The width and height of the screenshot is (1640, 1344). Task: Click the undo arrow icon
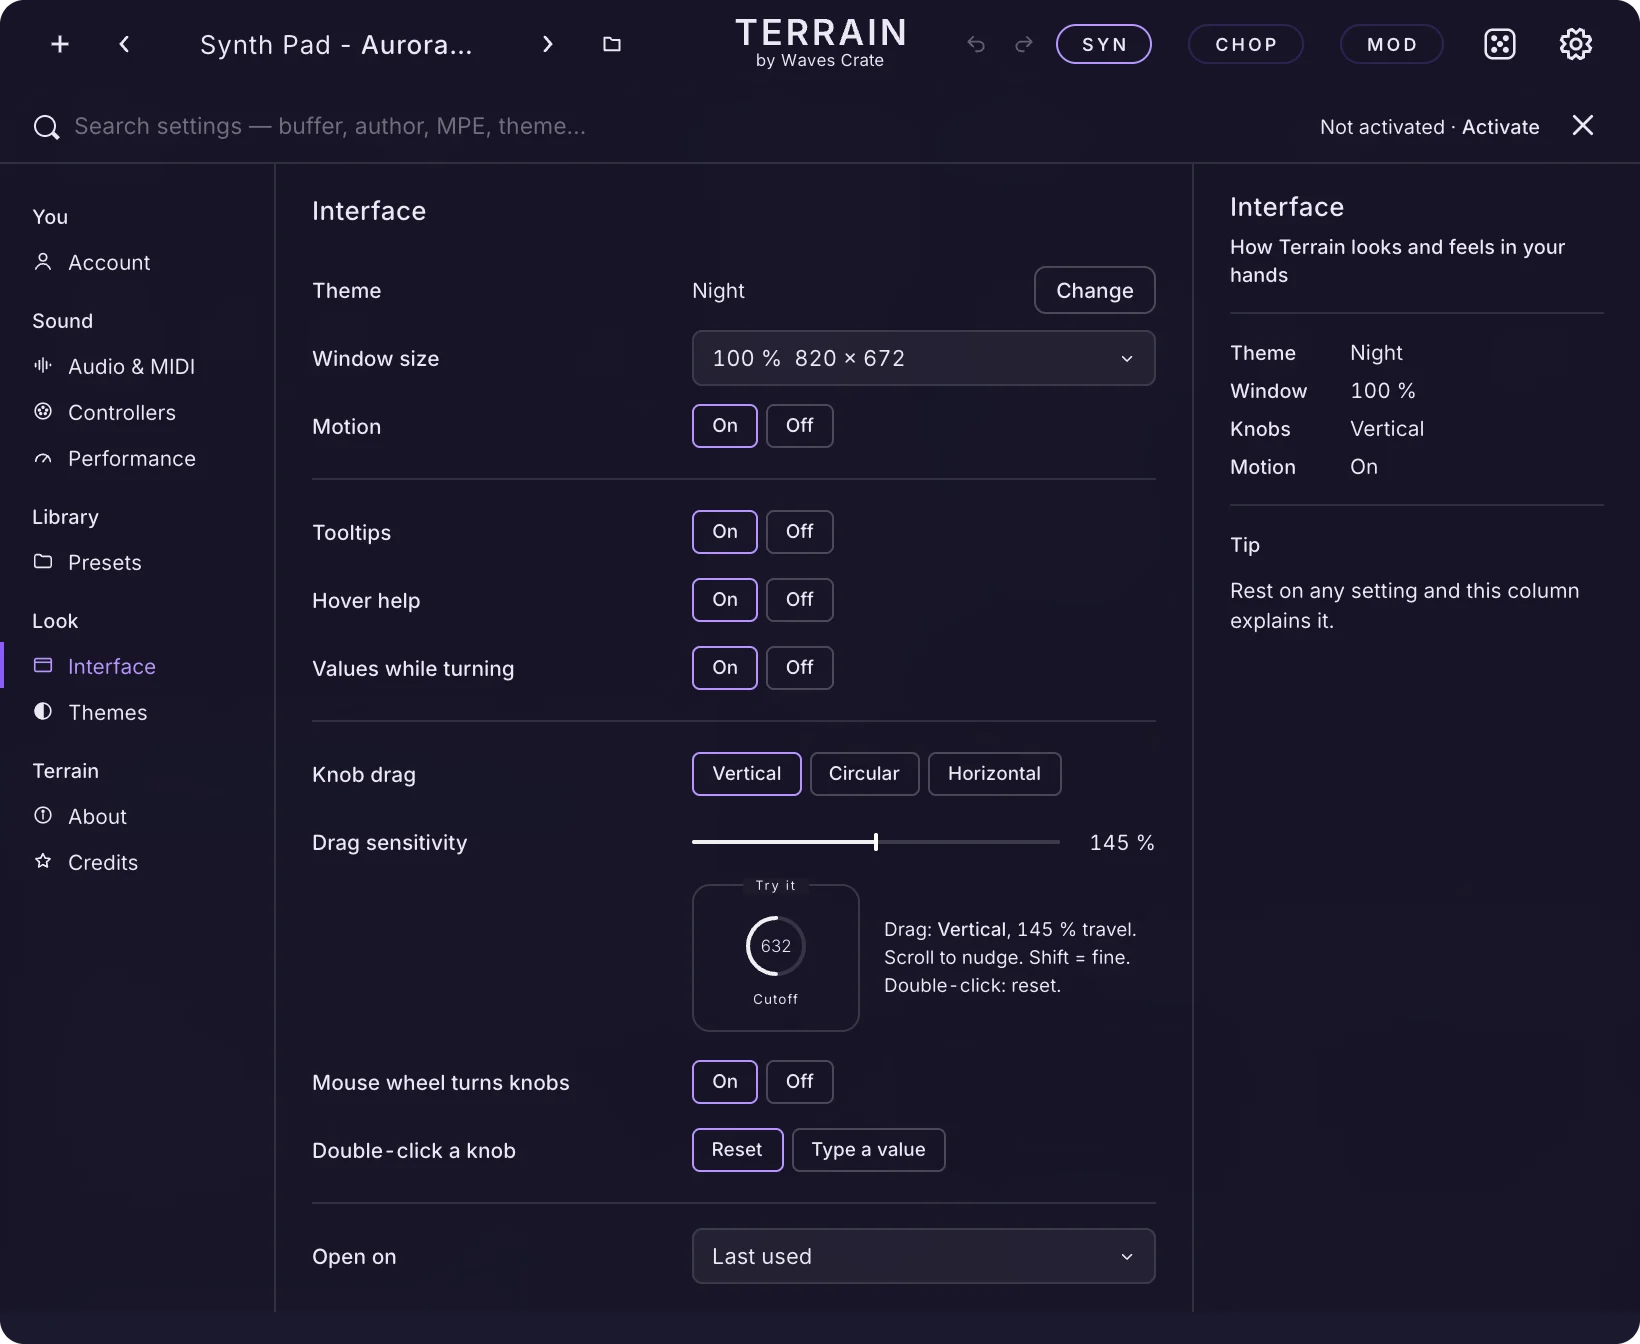976,44
